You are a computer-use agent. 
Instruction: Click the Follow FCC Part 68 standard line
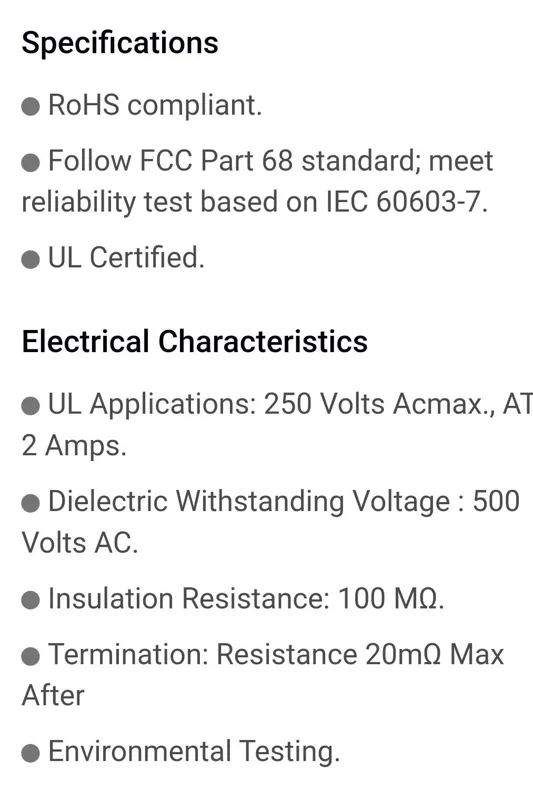click(x=270, y=161)
